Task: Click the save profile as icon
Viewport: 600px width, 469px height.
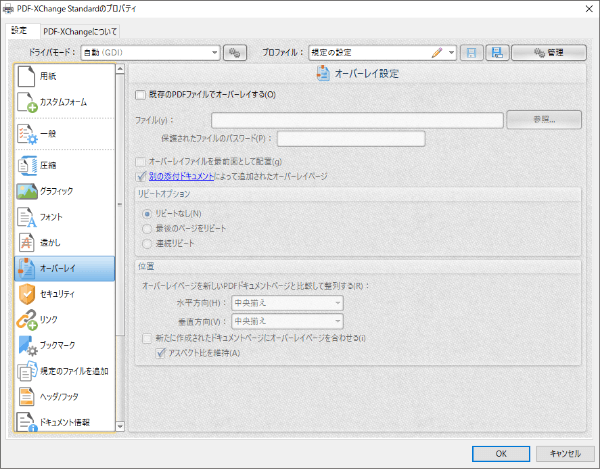Action: [x=497, y=53]
